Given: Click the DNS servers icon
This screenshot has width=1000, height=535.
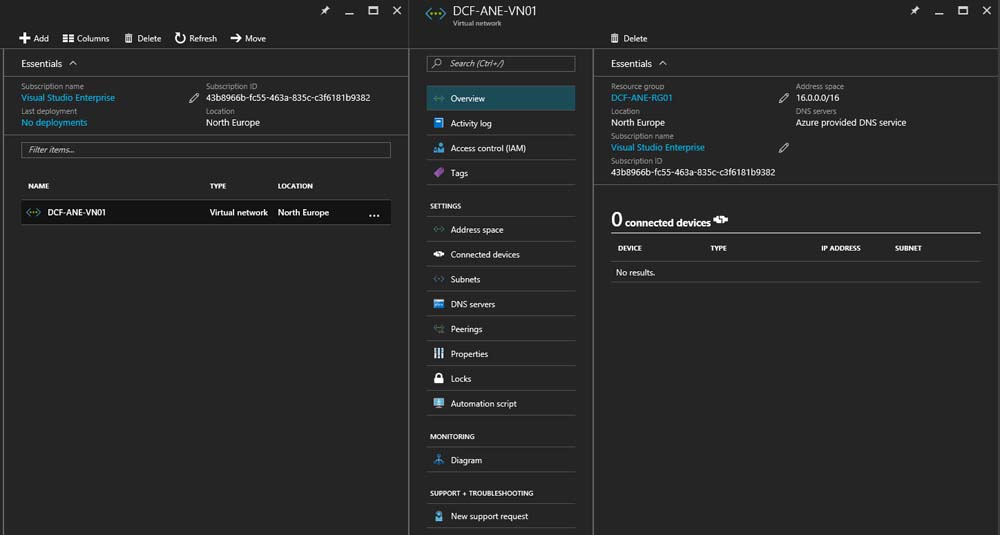Looking at the screenshot, I should click(439, 304).
